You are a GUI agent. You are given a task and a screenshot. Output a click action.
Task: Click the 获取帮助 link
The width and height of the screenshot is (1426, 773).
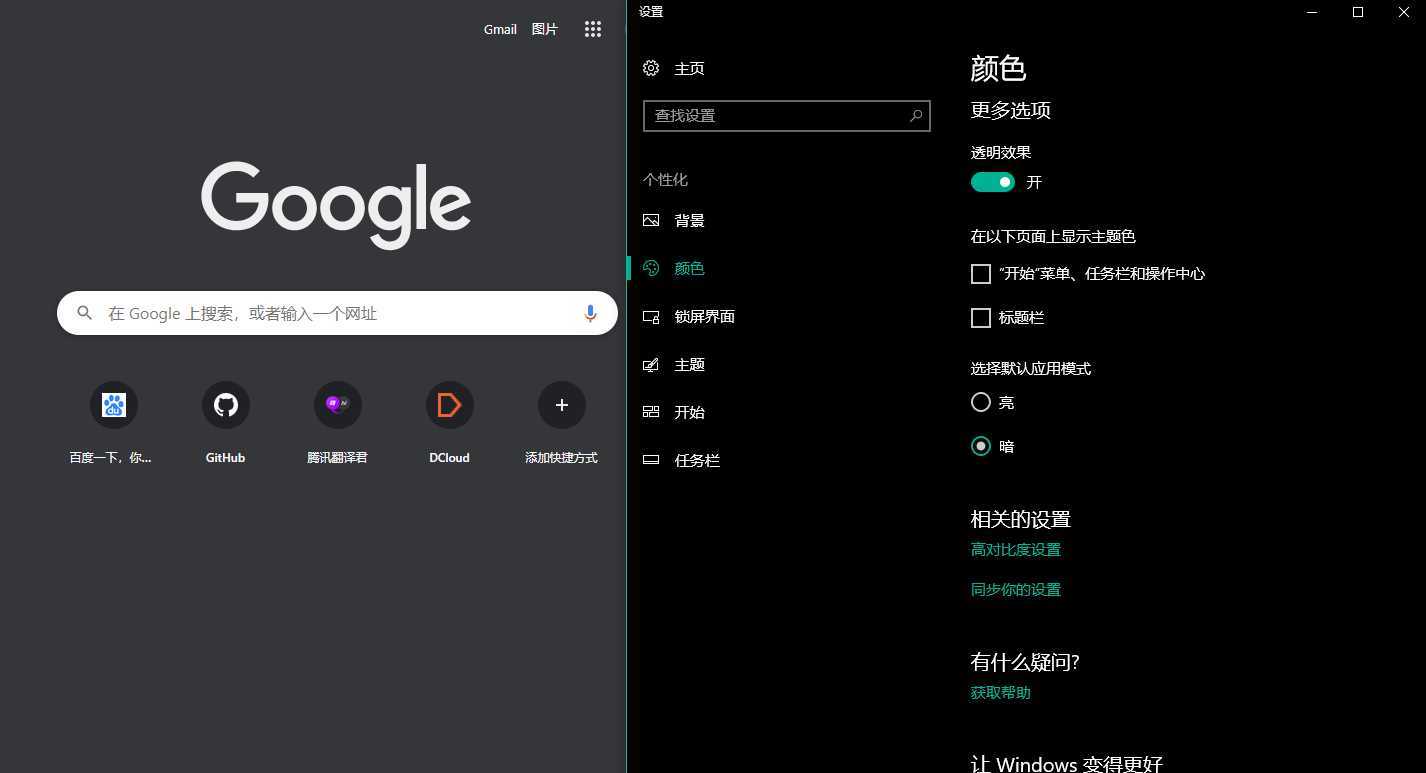1000,692
